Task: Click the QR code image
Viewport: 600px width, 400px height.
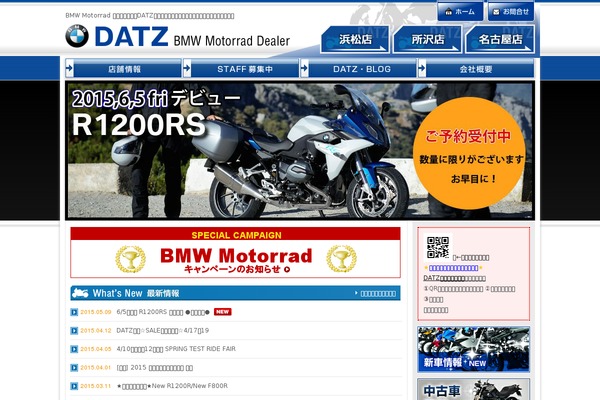Action: (x=438, y=247)
